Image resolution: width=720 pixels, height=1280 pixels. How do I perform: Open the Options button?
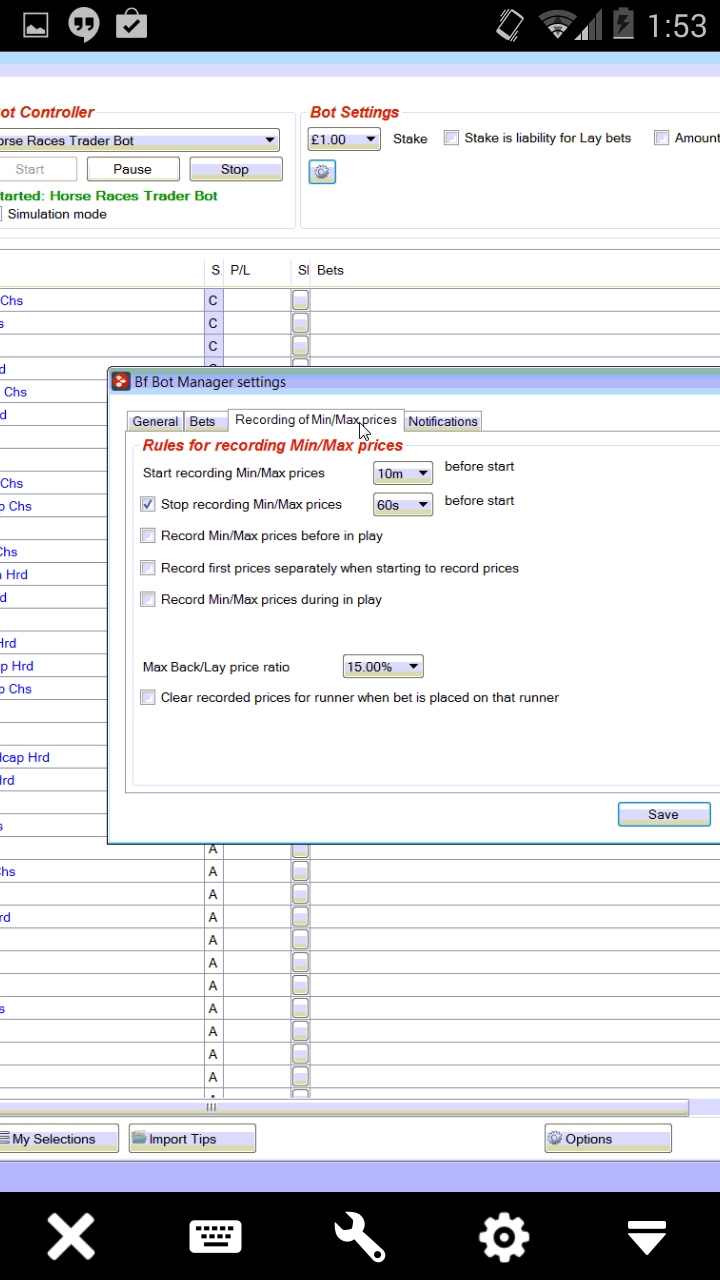(x=608, y=1138)
